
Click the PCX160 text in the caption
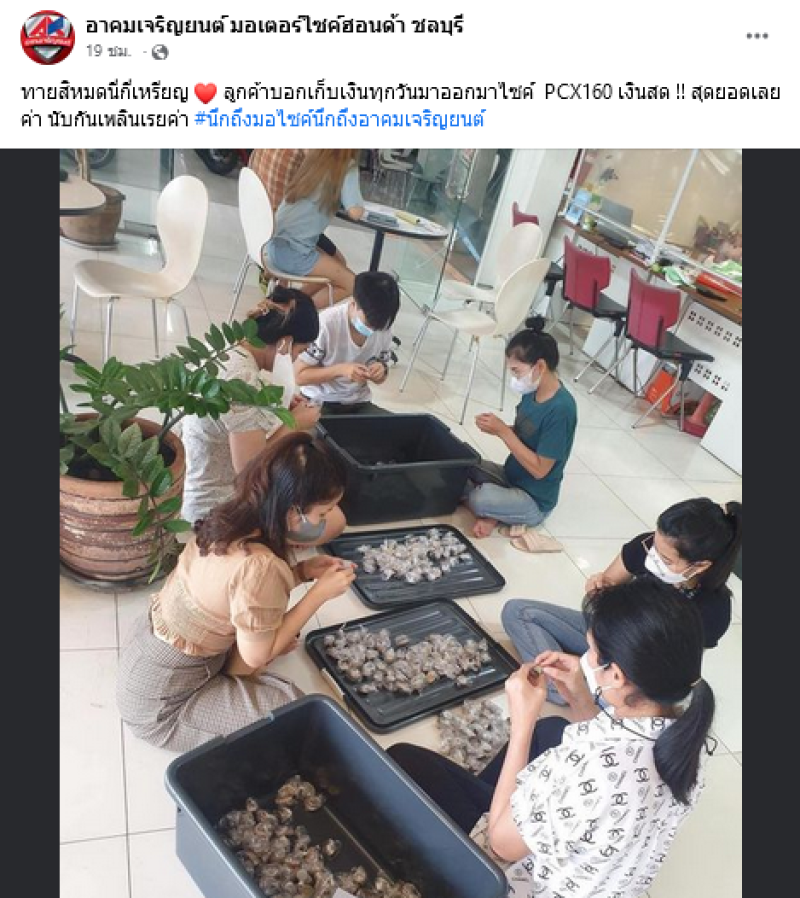[578, 92]
